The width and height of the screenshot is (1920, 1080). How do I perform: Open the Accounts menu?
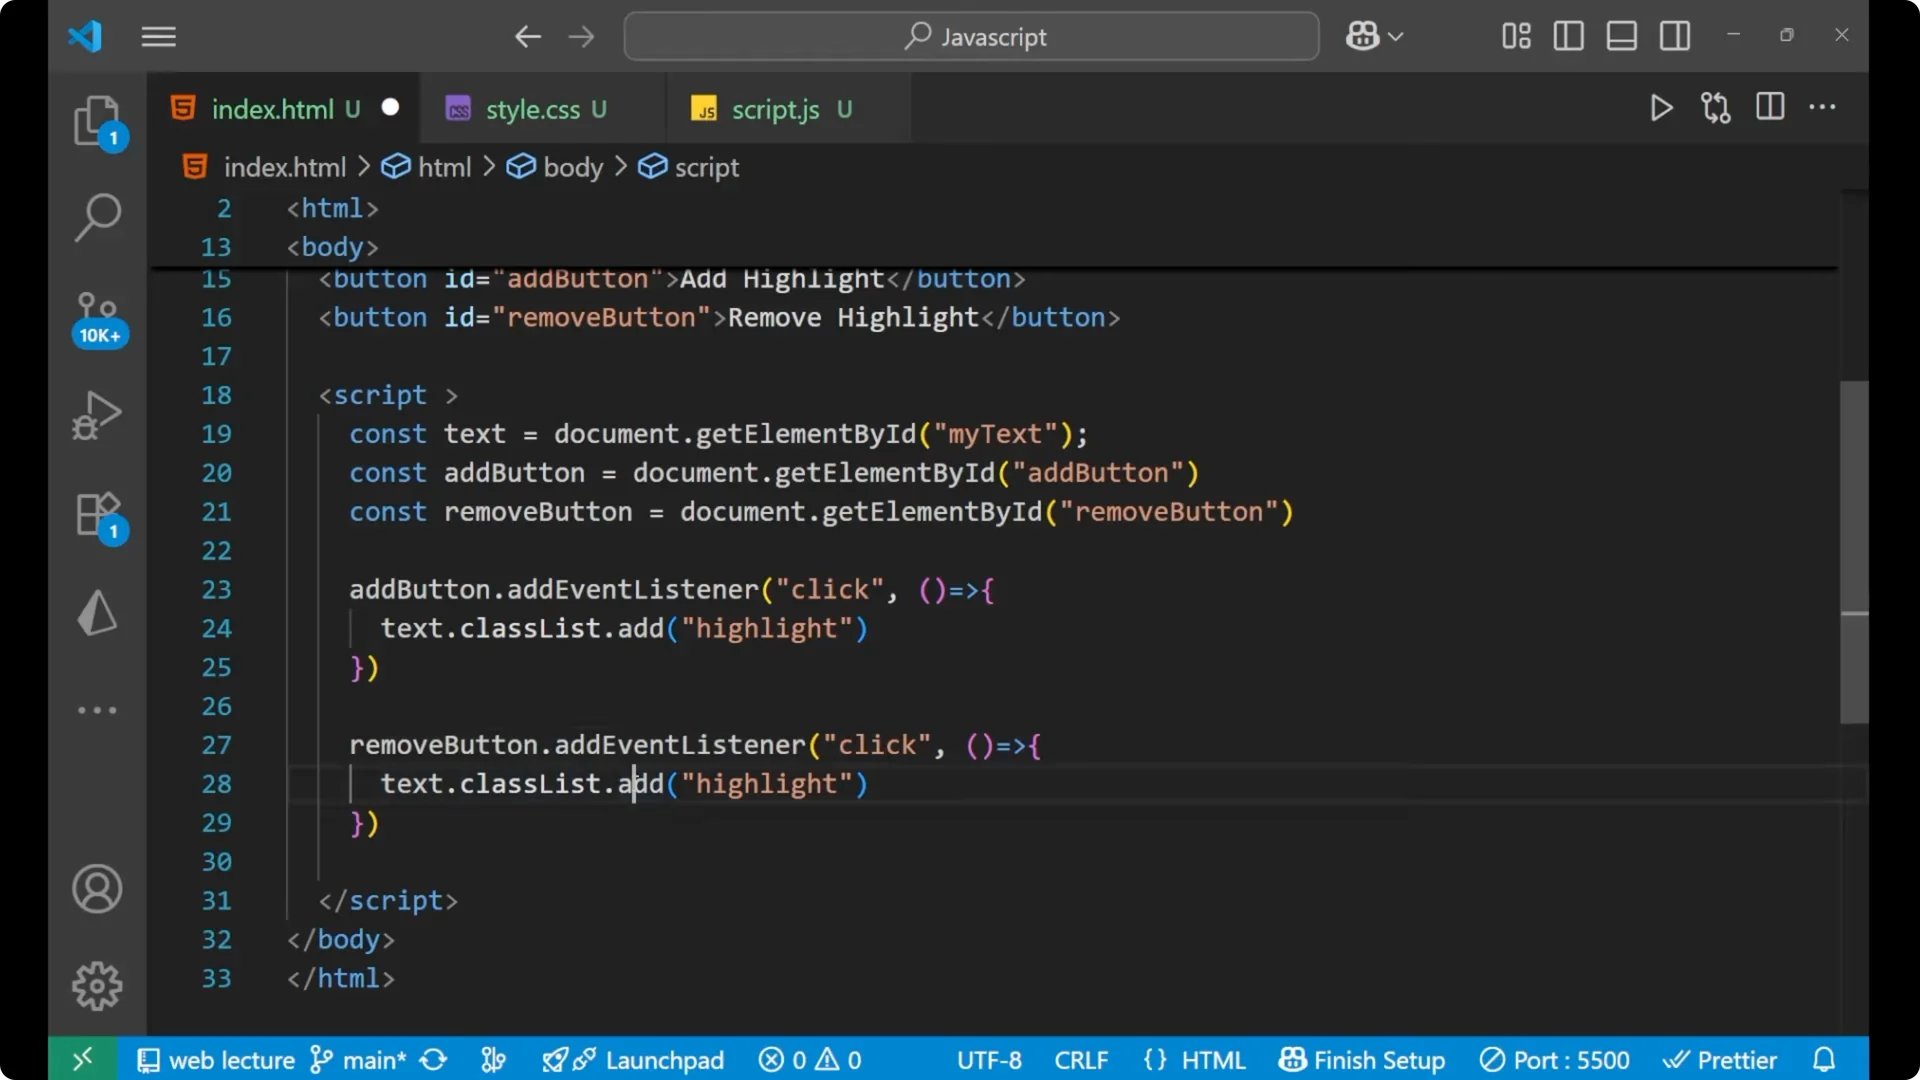click(97, 889)
